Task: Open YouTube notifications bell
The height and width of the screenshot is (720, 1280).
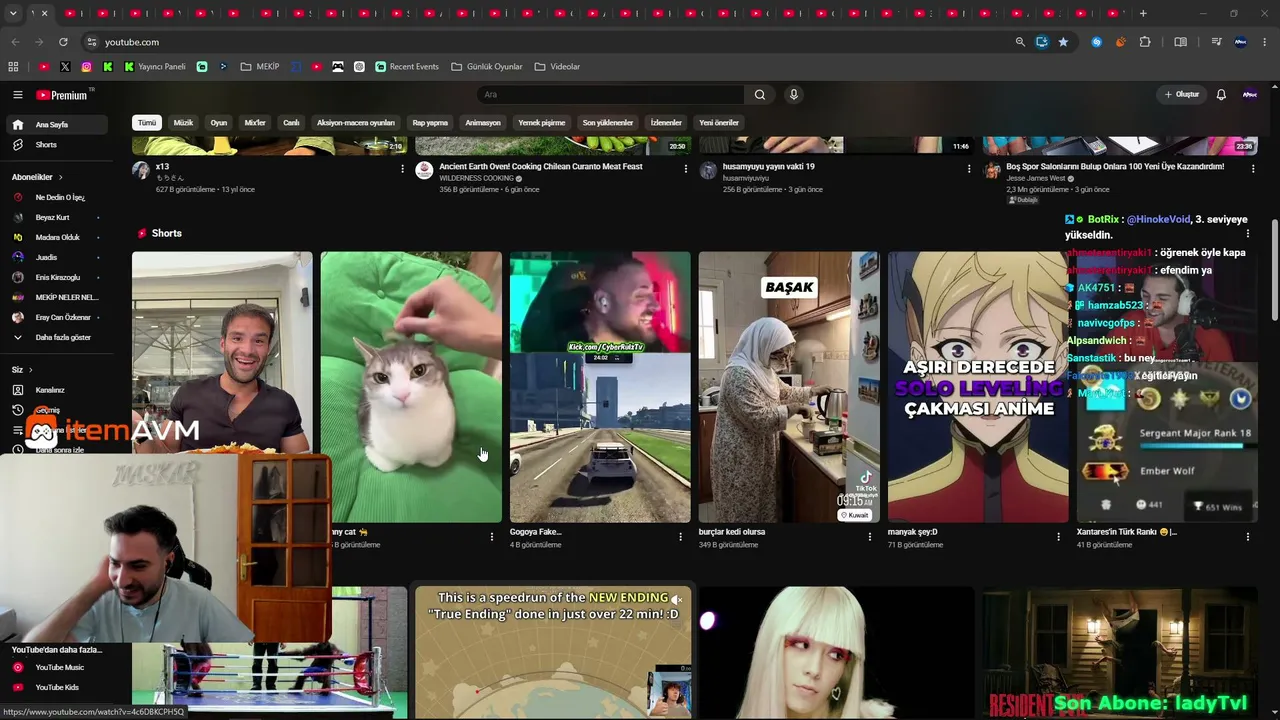Action: click(x=1221, y=95)
